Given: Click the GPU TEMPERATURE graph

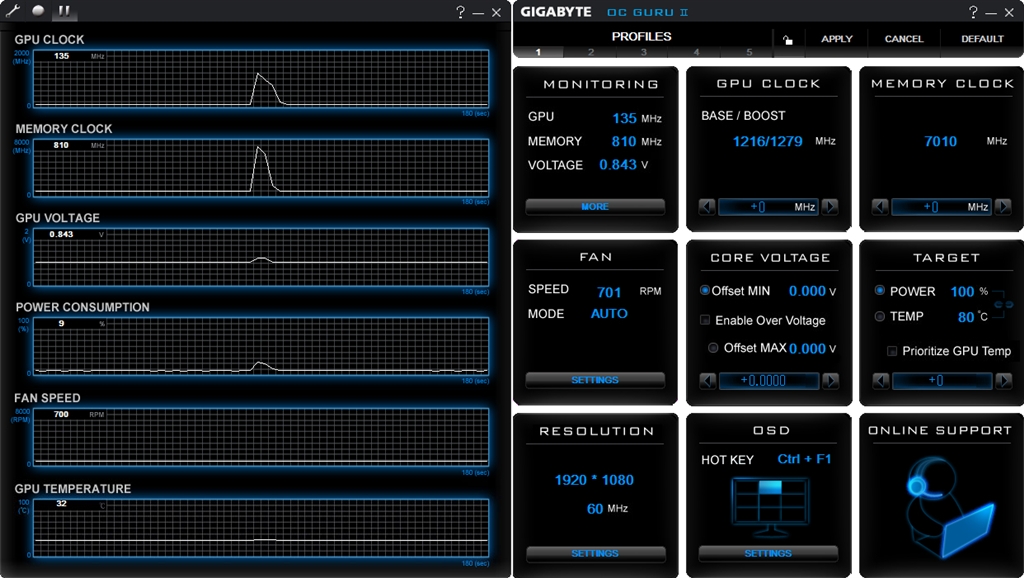Looking at the screenshot, I should [x=261, y=528].
